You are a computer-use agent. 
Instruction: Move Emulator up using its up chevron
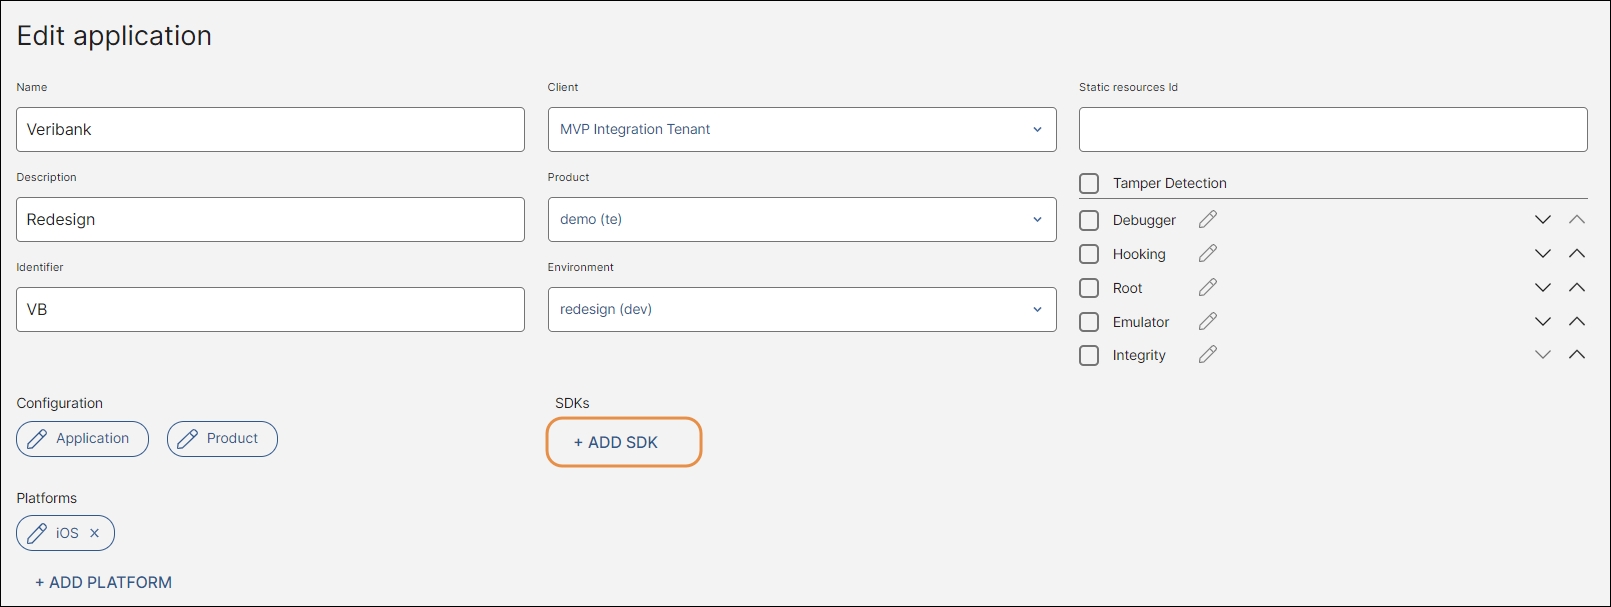(1577, 322)
